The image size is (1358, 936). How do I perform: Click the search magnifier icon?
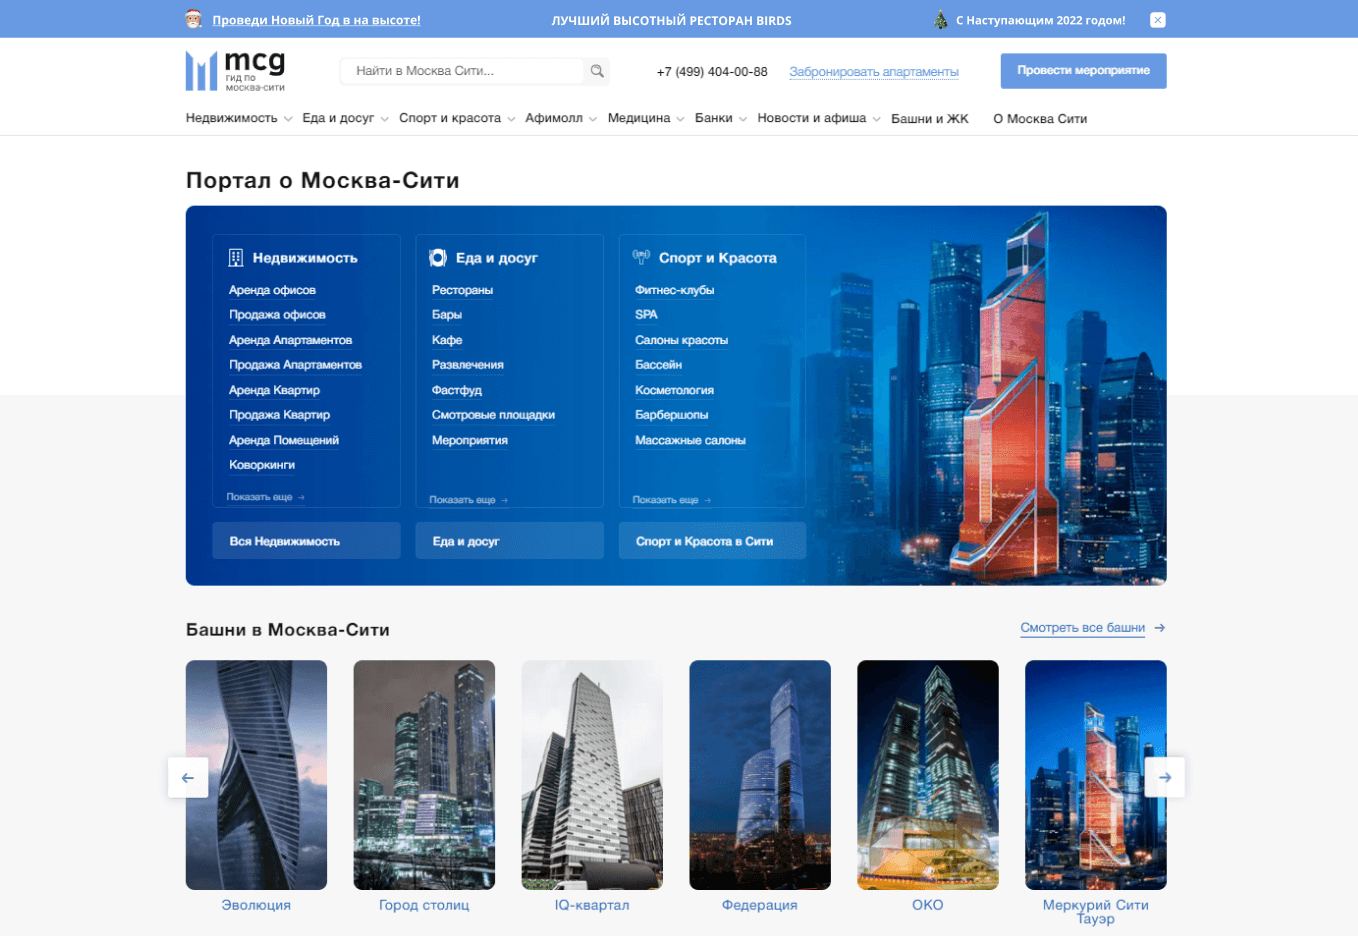597,71
